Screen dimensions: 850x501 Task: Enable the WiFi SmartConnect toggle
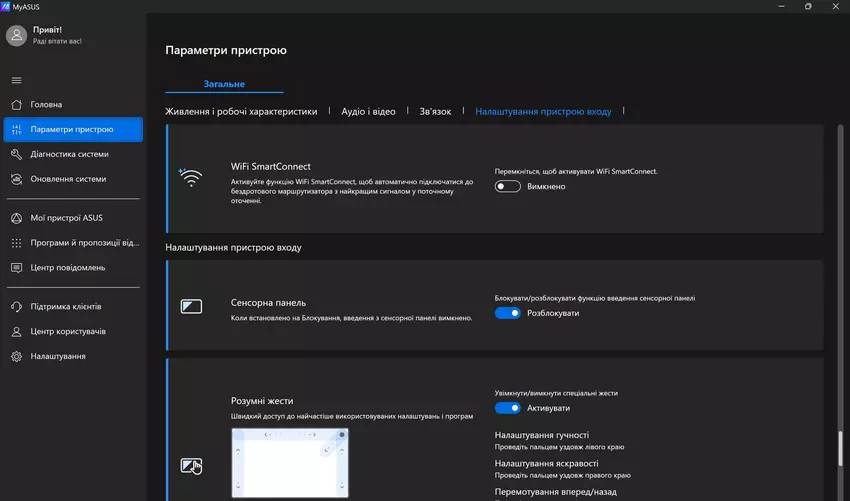(x=508, y=186)
